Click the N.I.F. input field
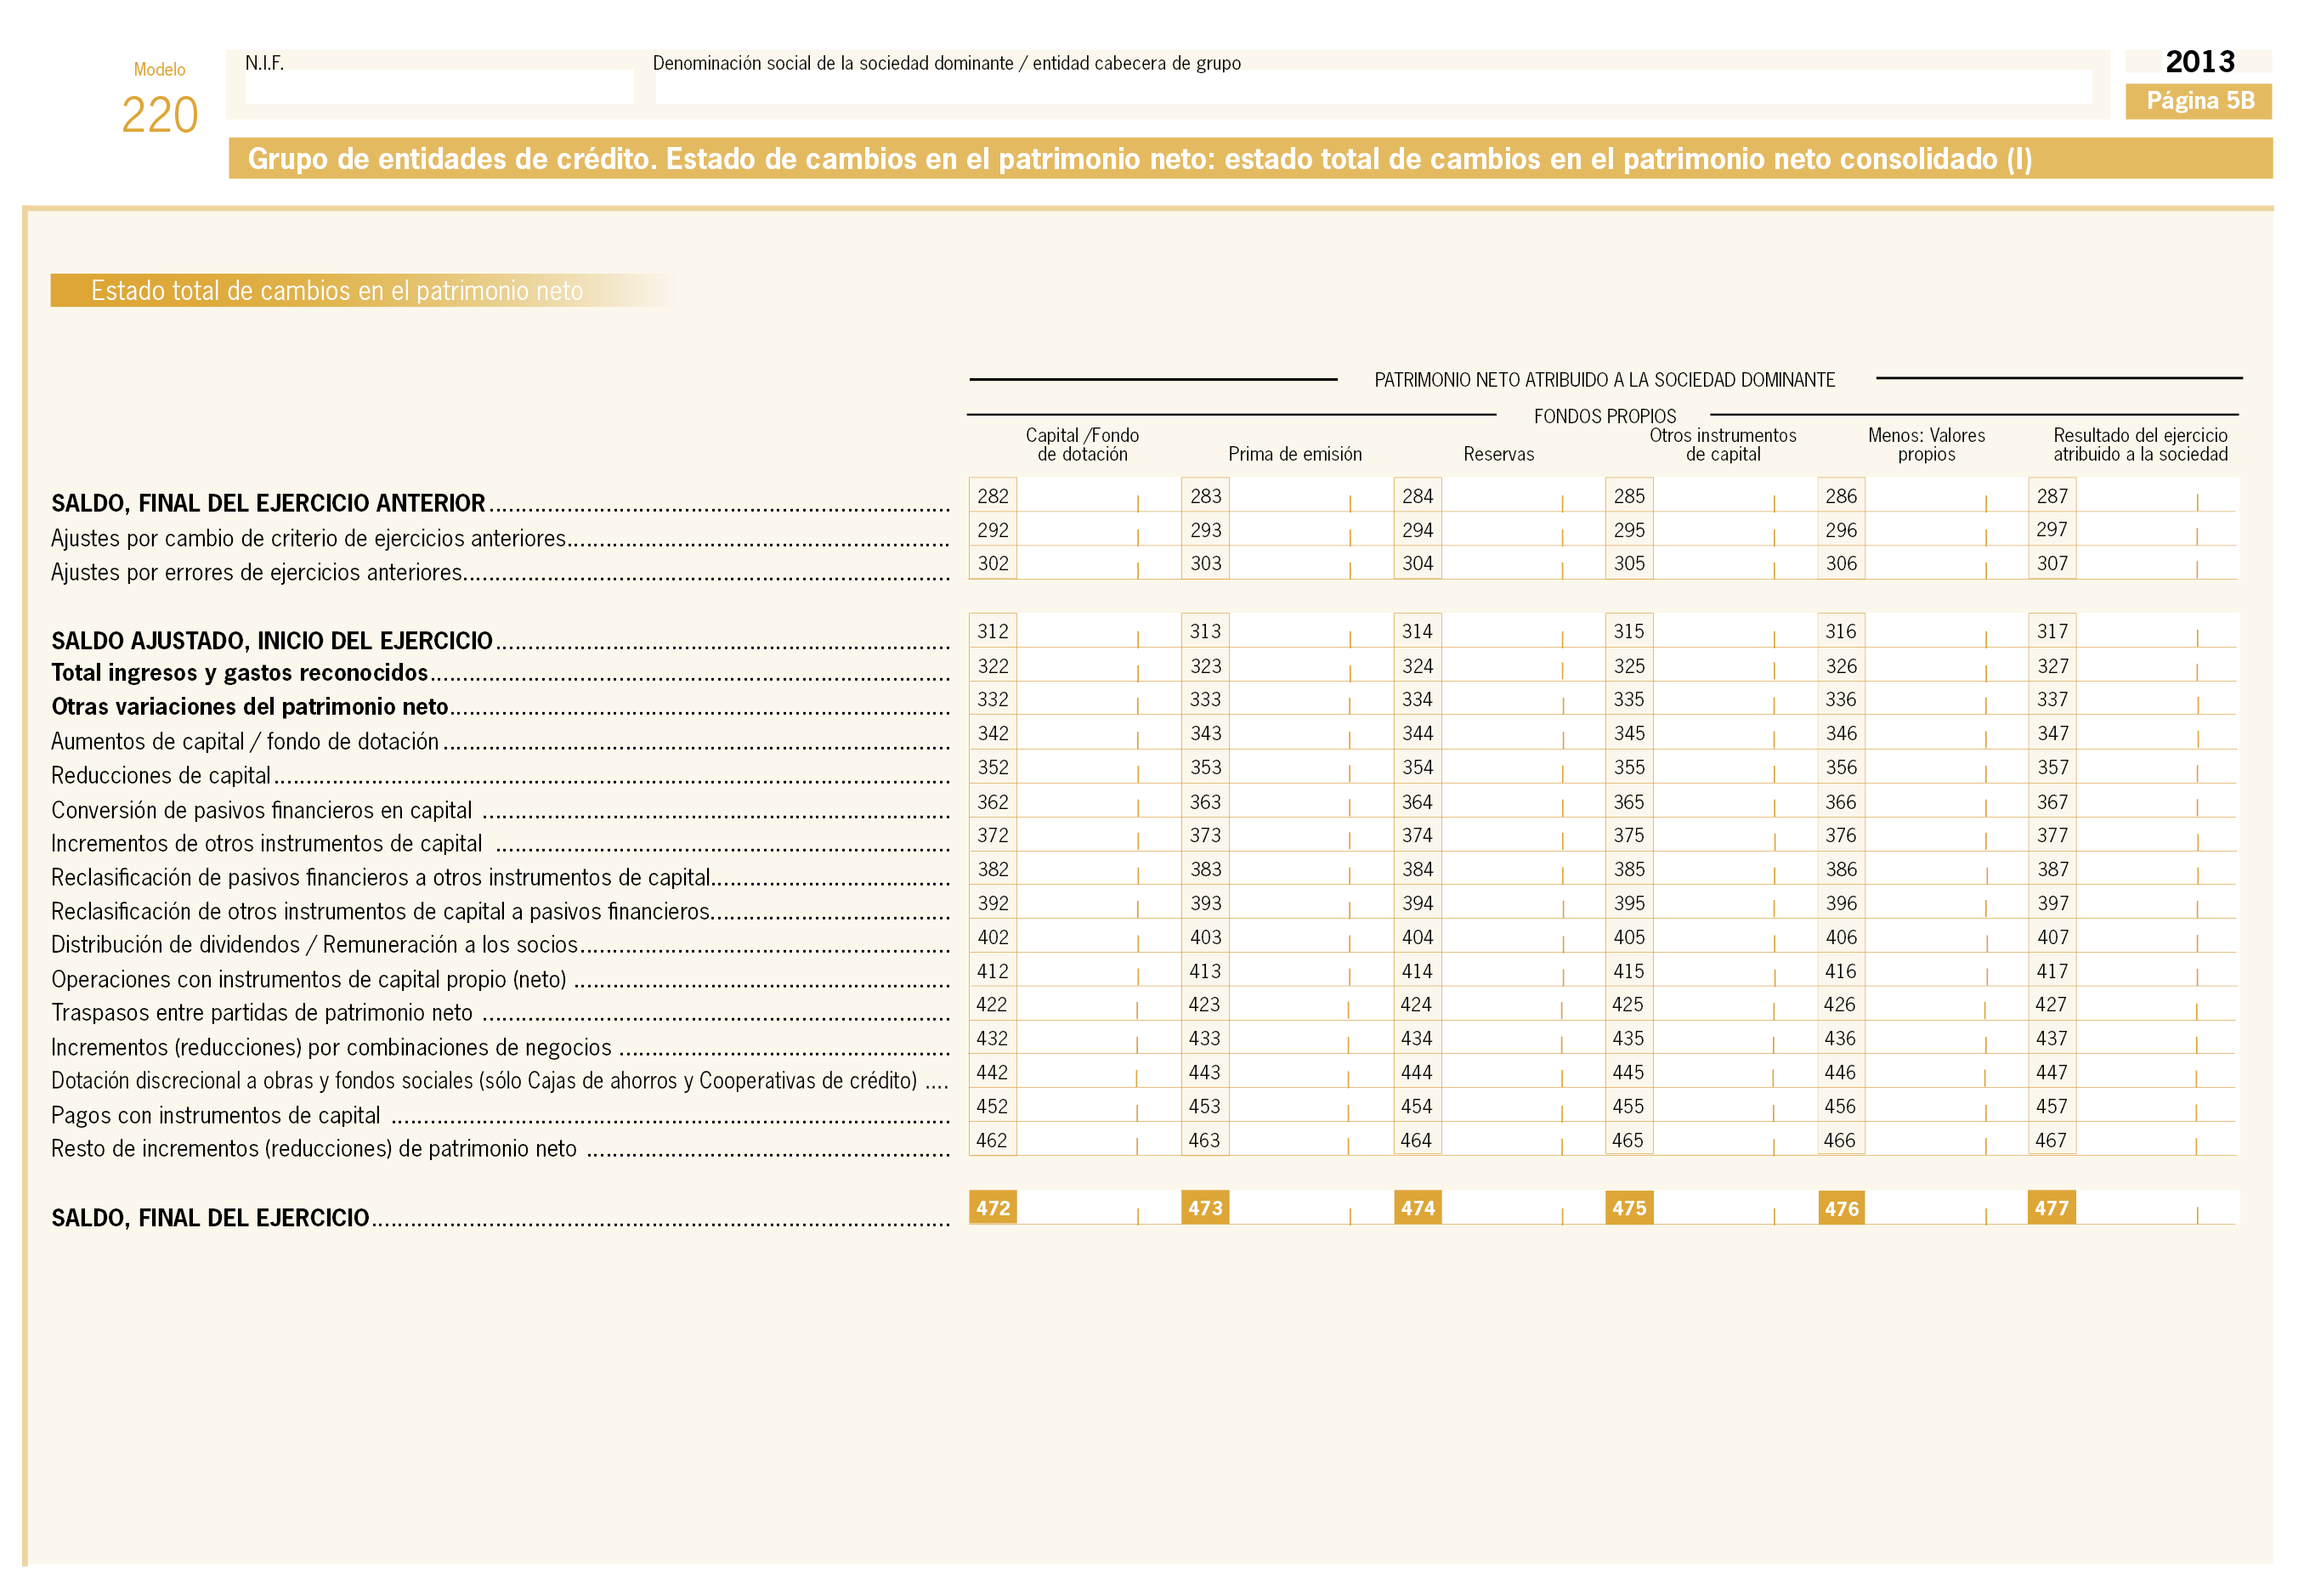2304x1596 pixels. 439,87
